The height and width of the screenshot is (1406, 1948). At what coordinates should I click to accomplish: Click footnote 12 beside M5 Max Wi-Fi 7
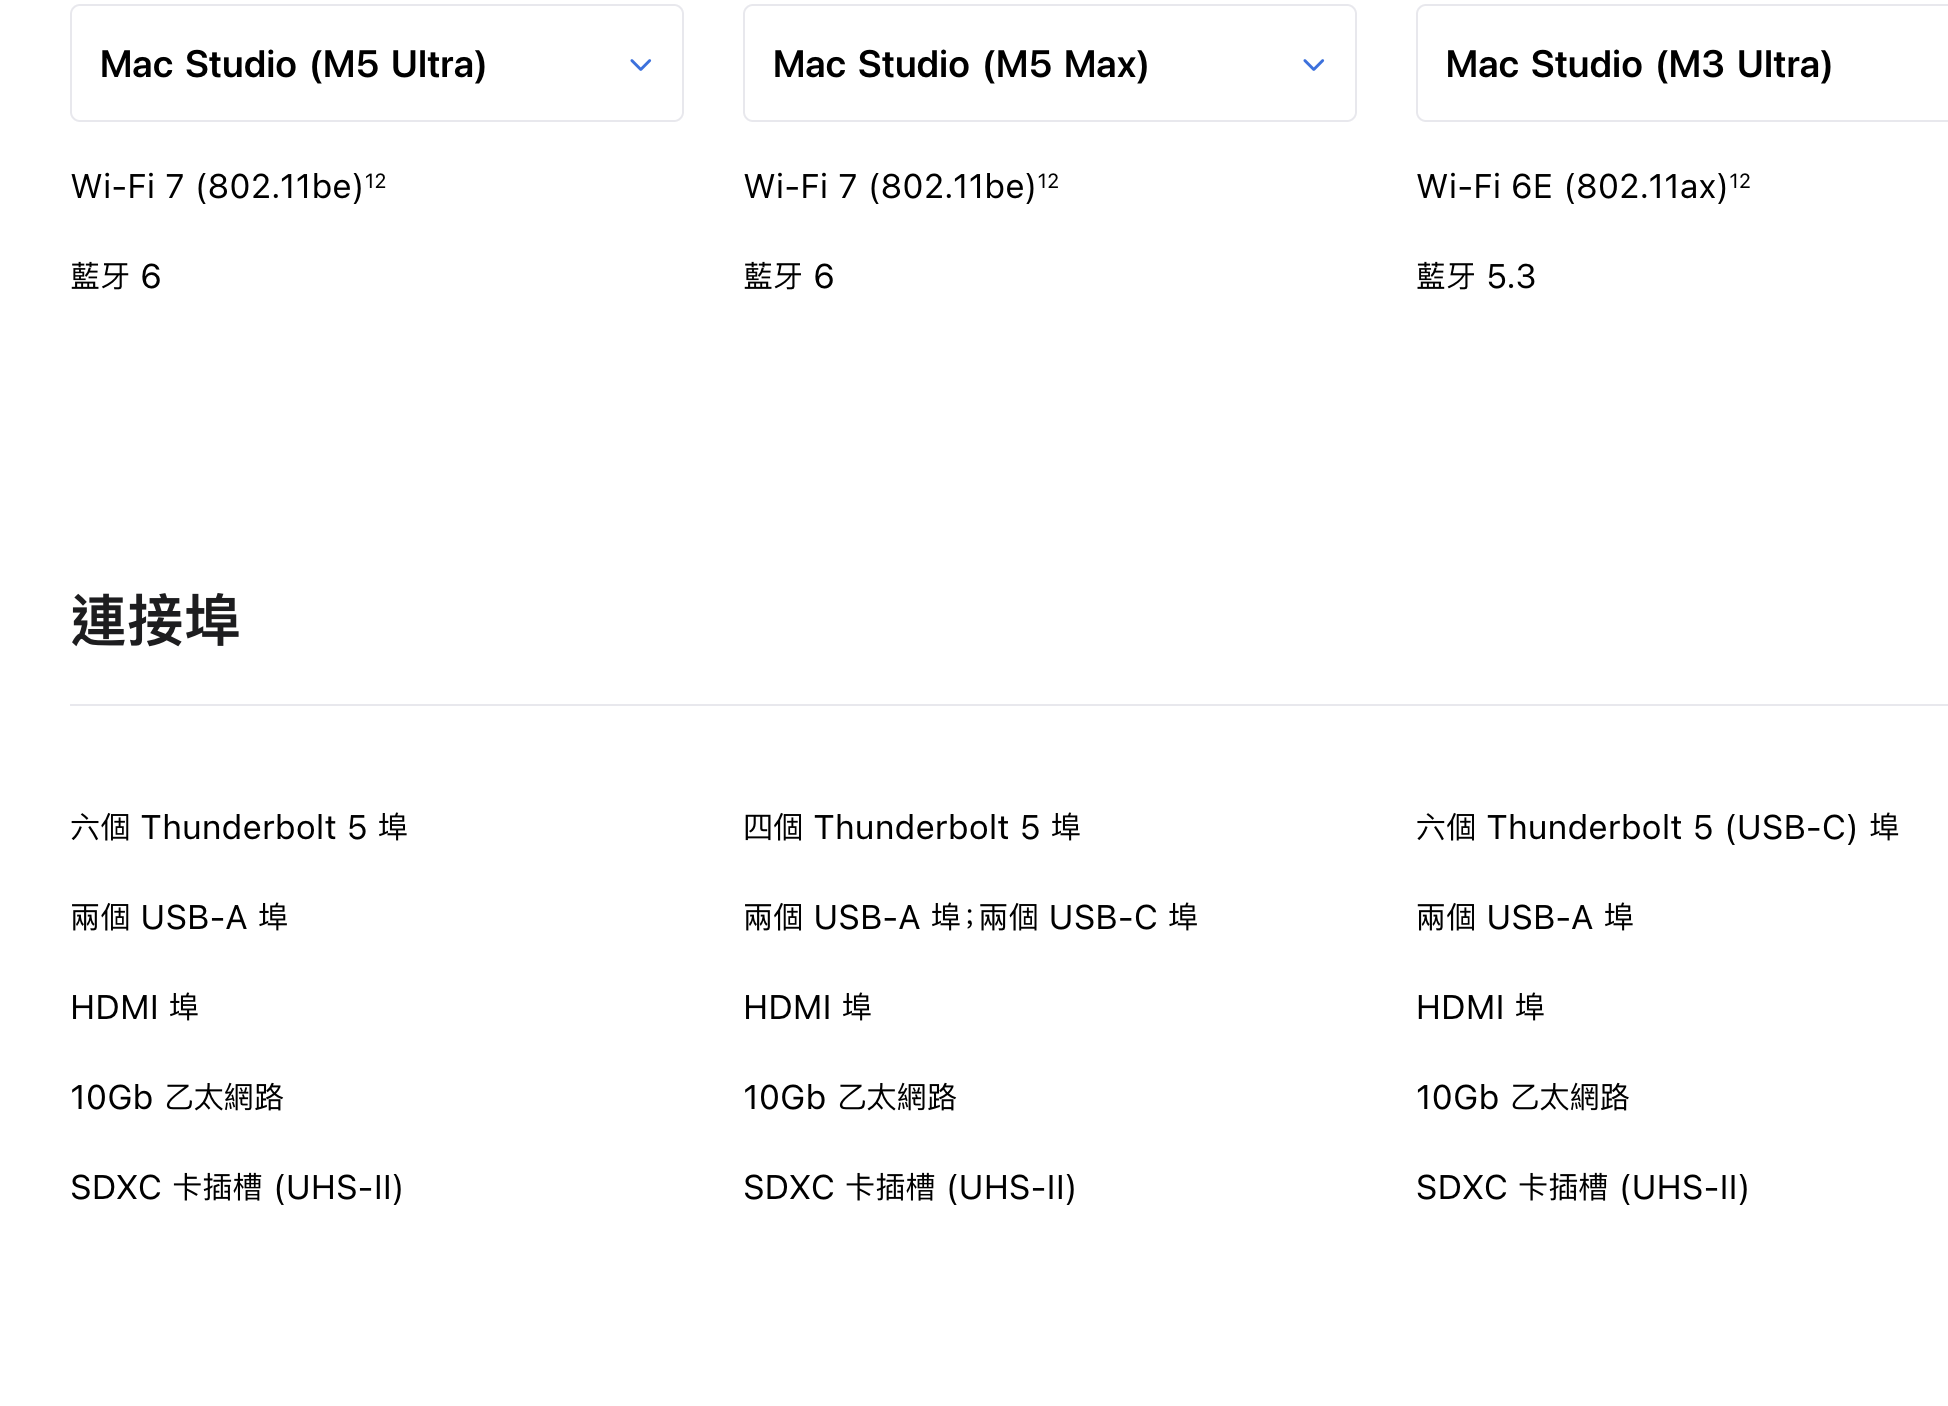tap(1048, 181)
